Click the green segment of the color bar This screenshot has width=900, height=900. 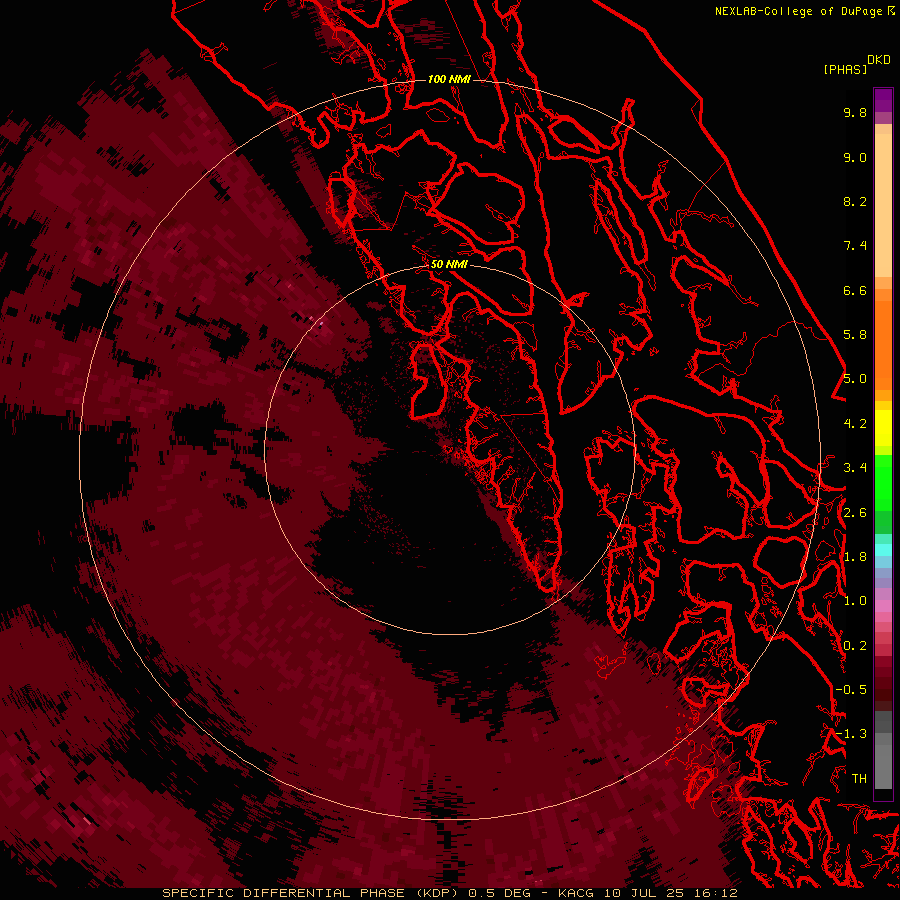point(883,482)
